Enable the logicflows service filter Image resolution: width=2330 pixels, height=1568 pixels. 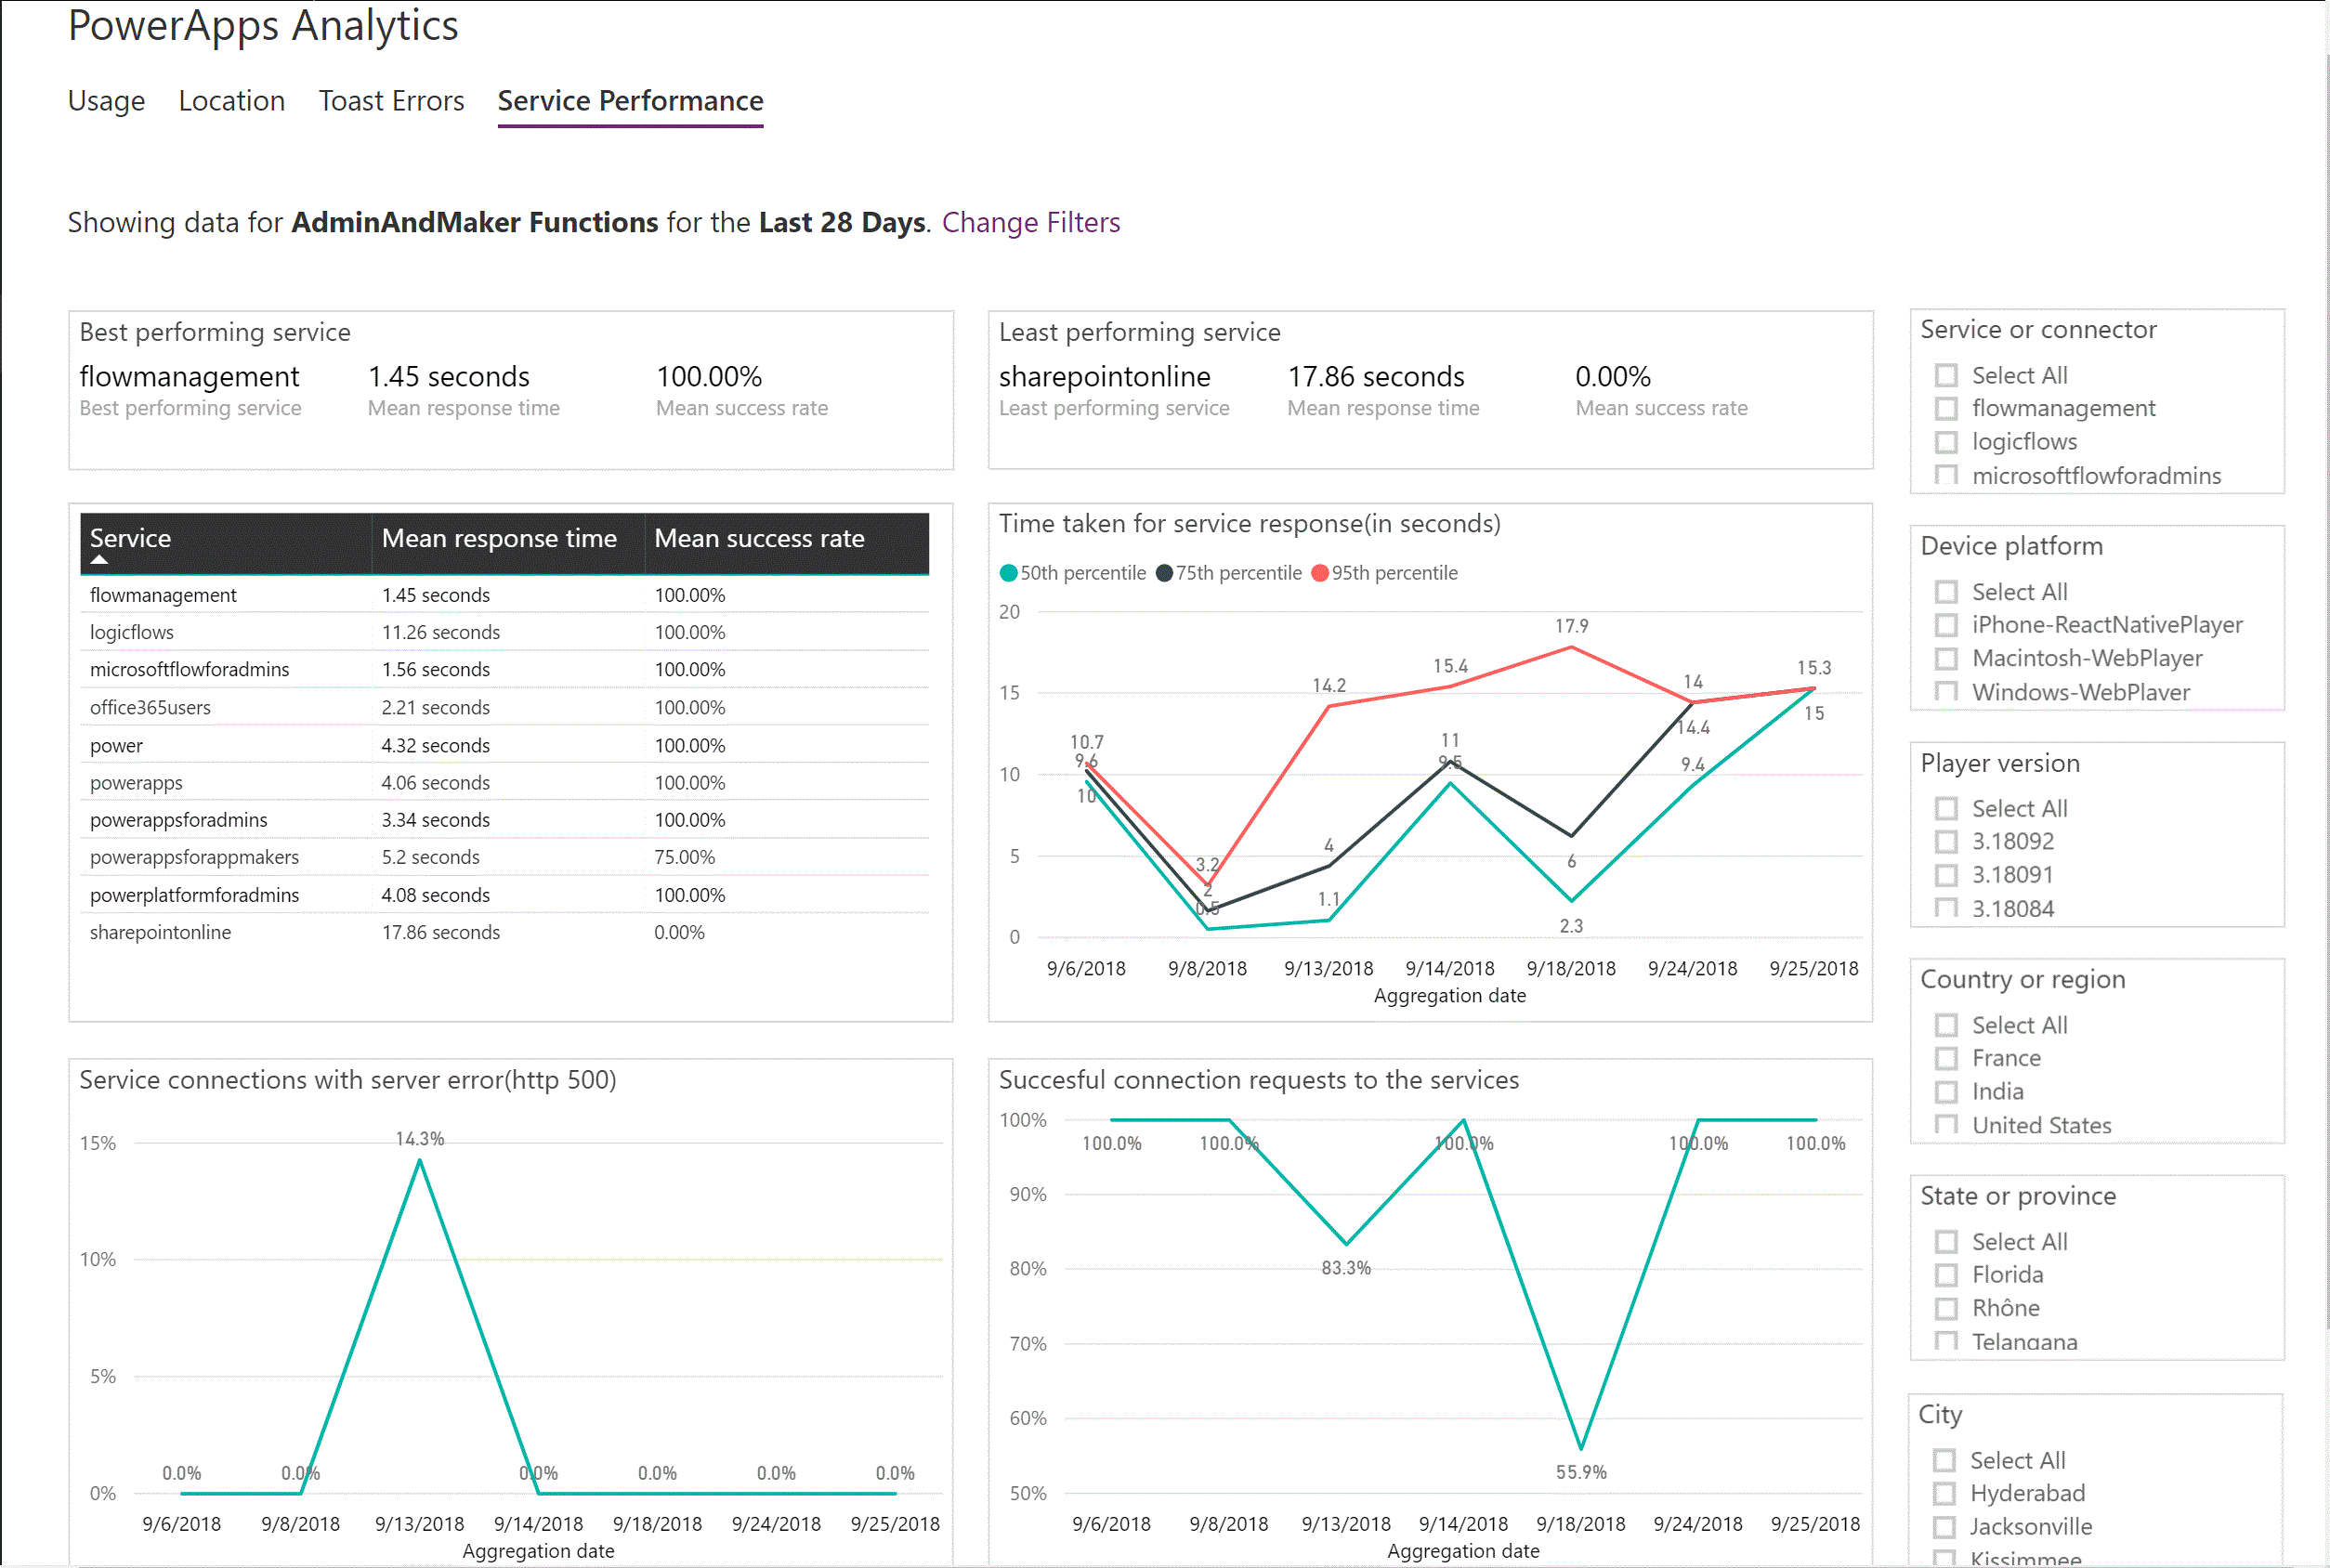tap(1945, 442)
